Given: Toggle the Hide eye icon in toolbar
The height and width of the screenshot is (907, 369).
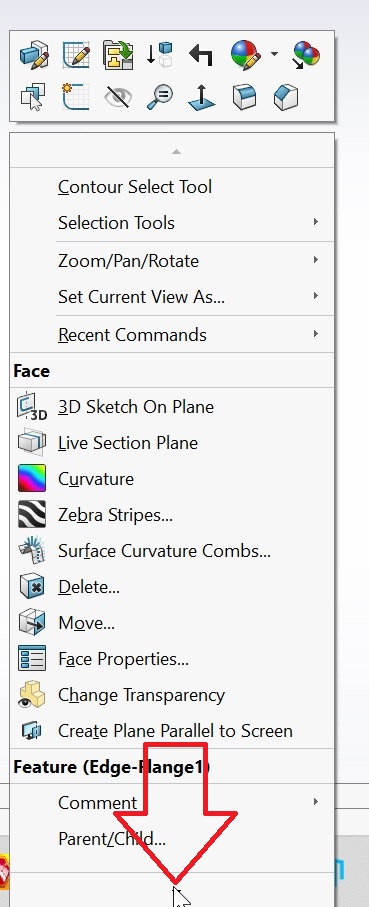Looking at the screenshot, I should point(118,97).
